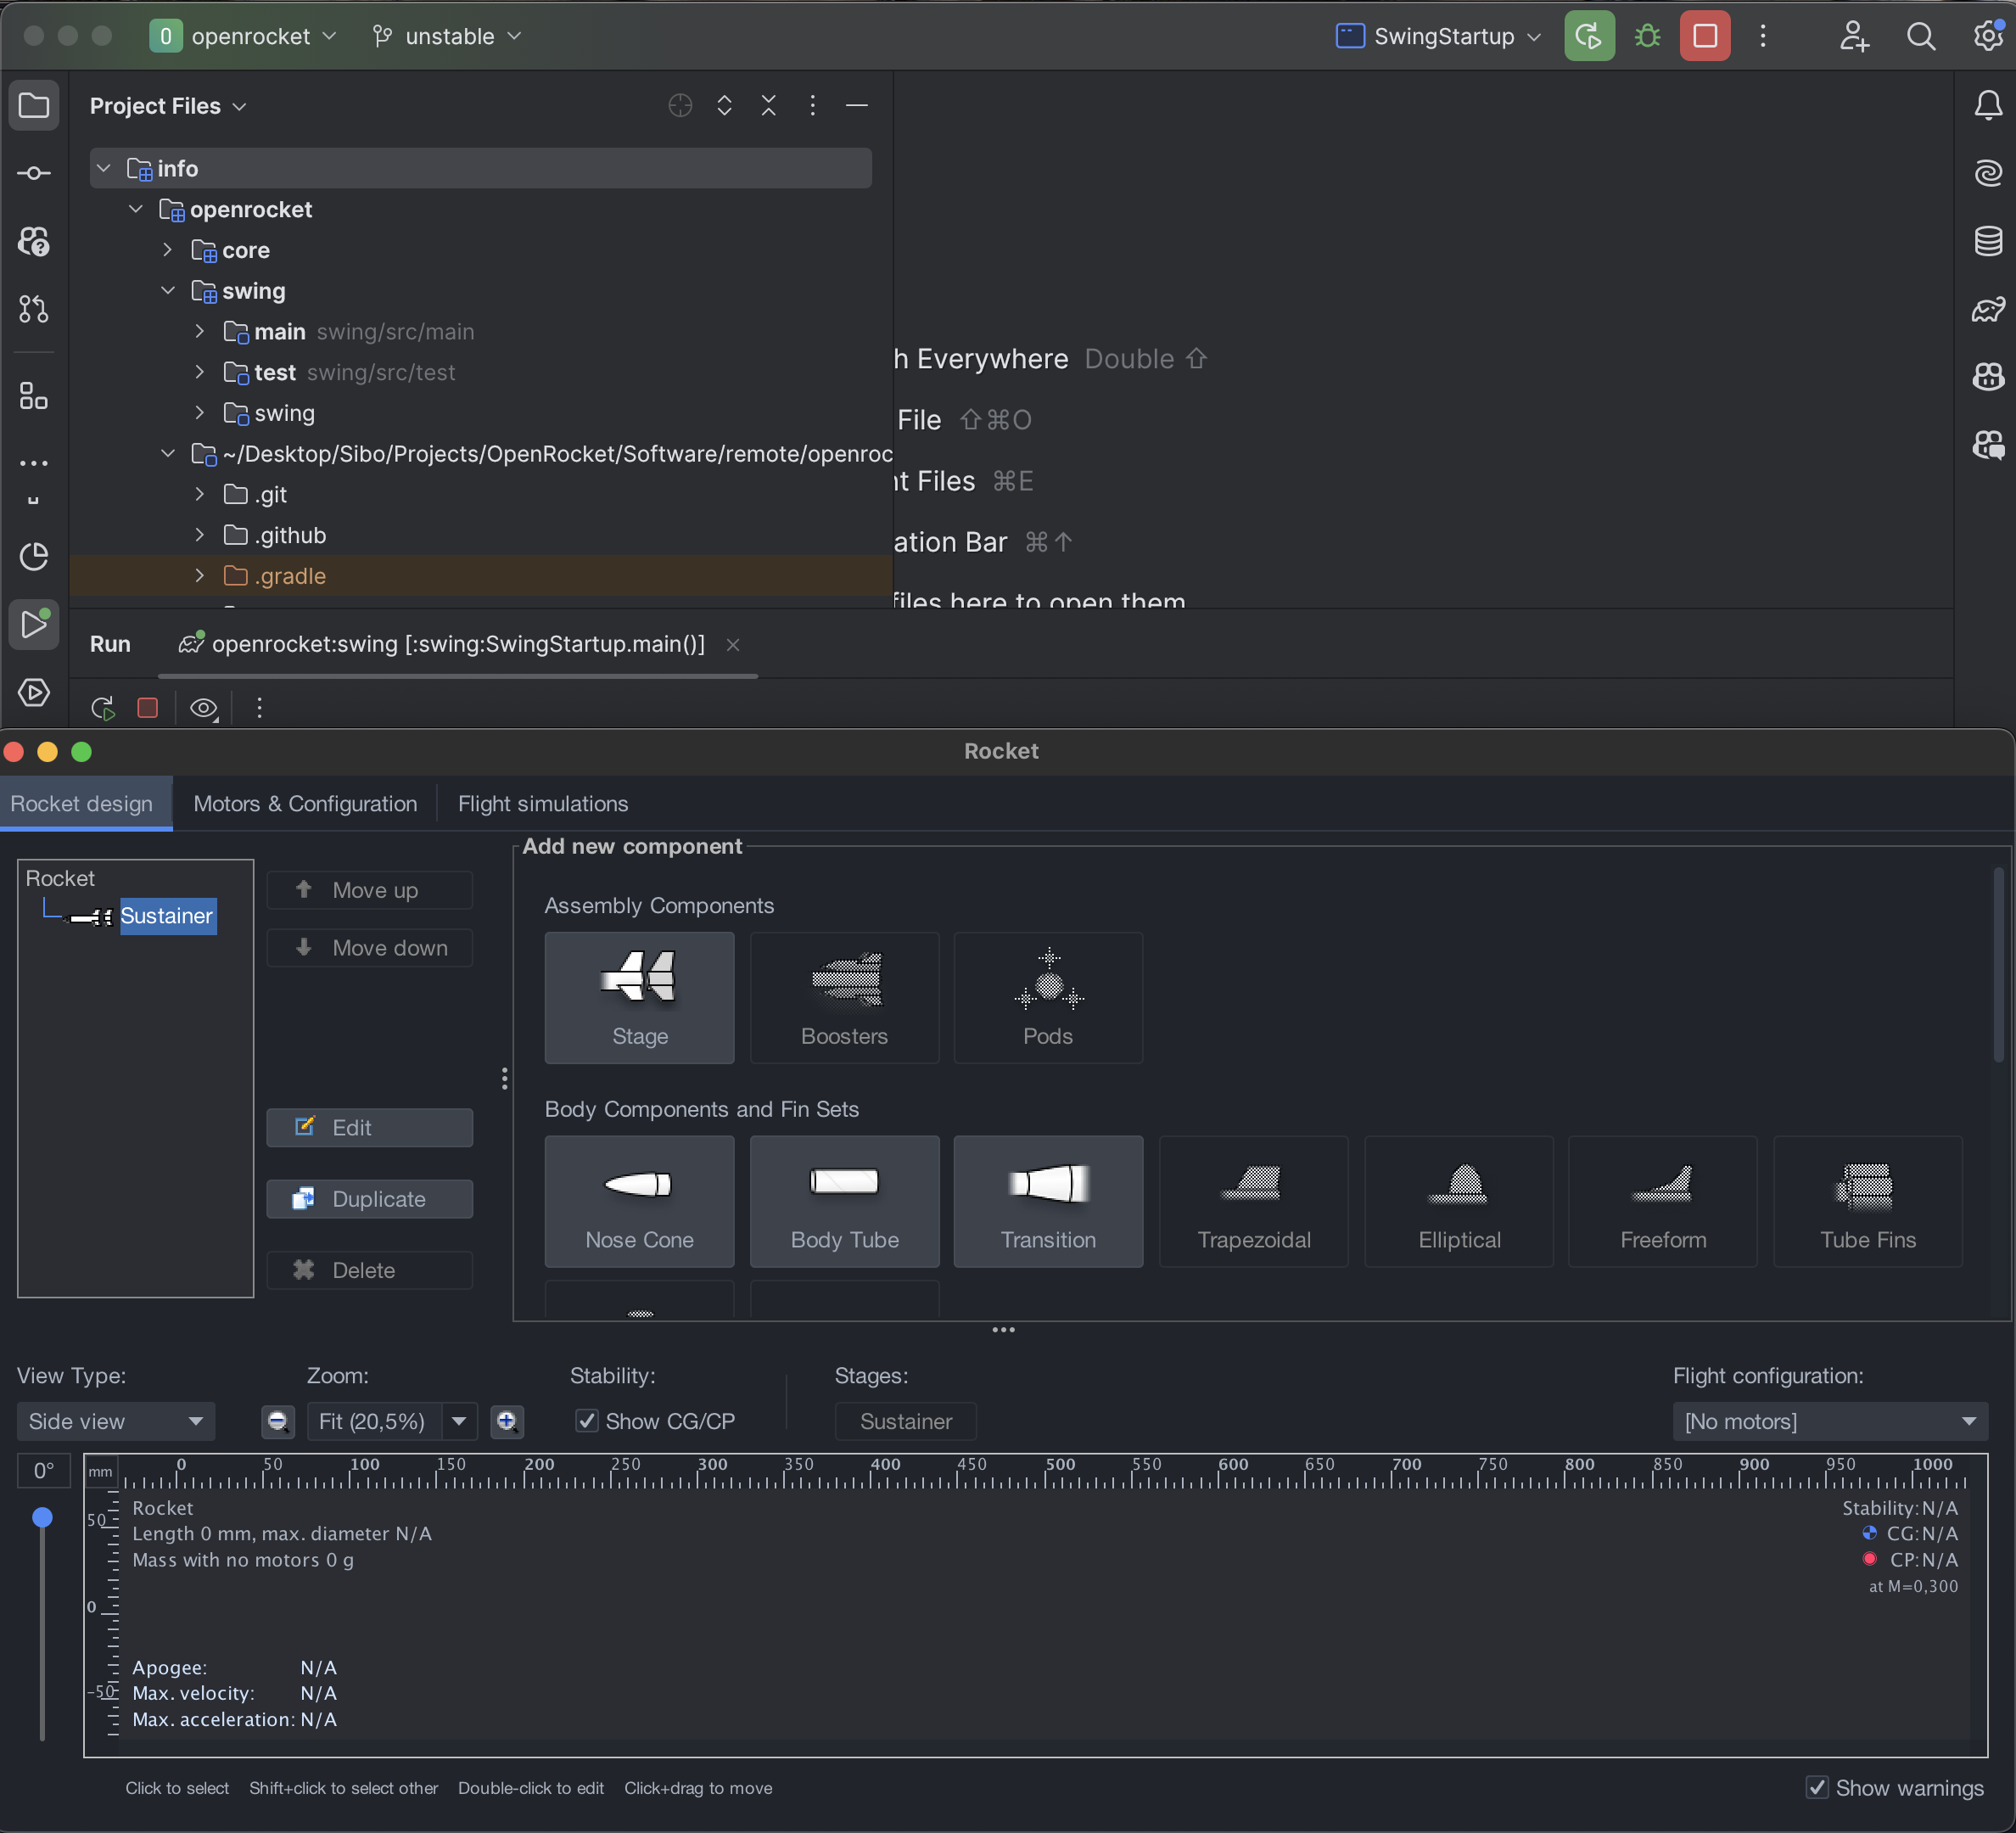Image resolution: width=2016 pixels, height=1833 pixels.
Task: Click the Duplicate button
Action: coord(369,1199)
